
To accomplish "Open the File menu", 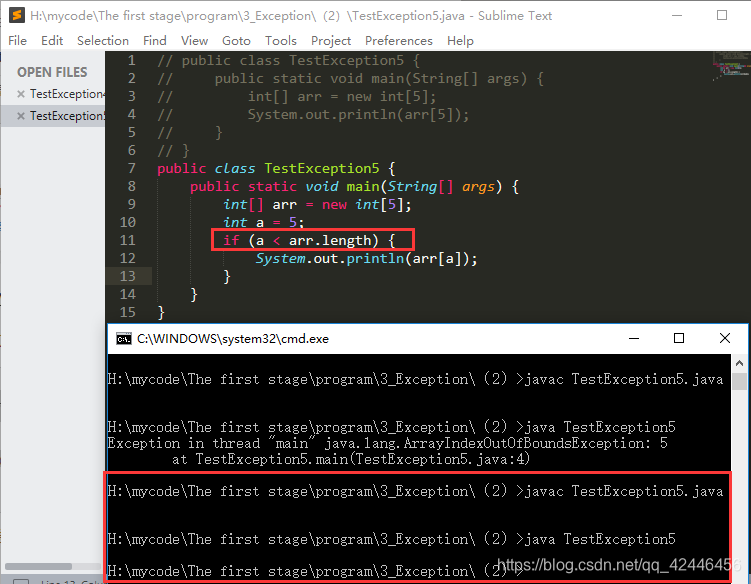I will [x=17, y=41].
